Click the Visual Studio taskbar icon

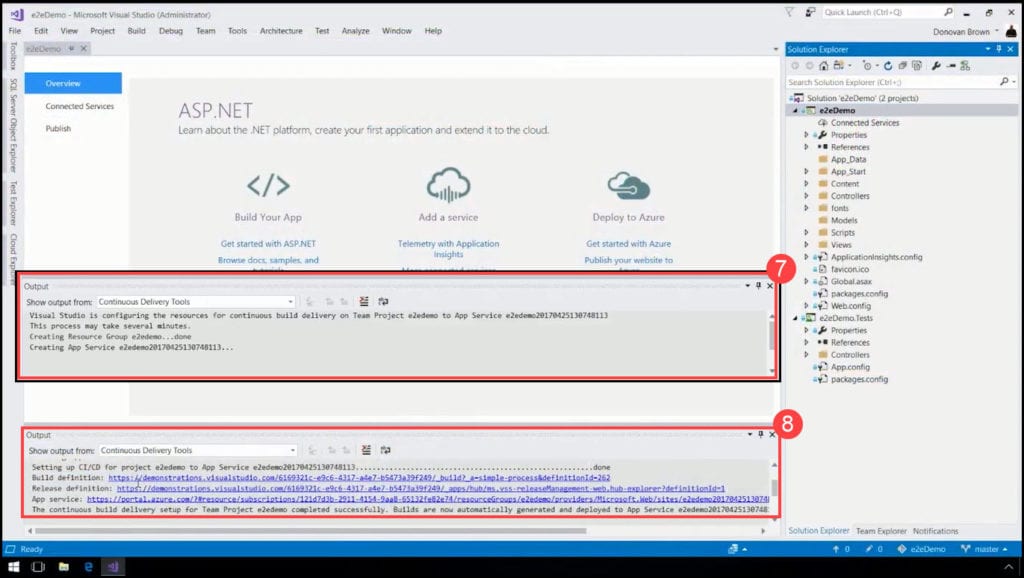tap(112, 567)
